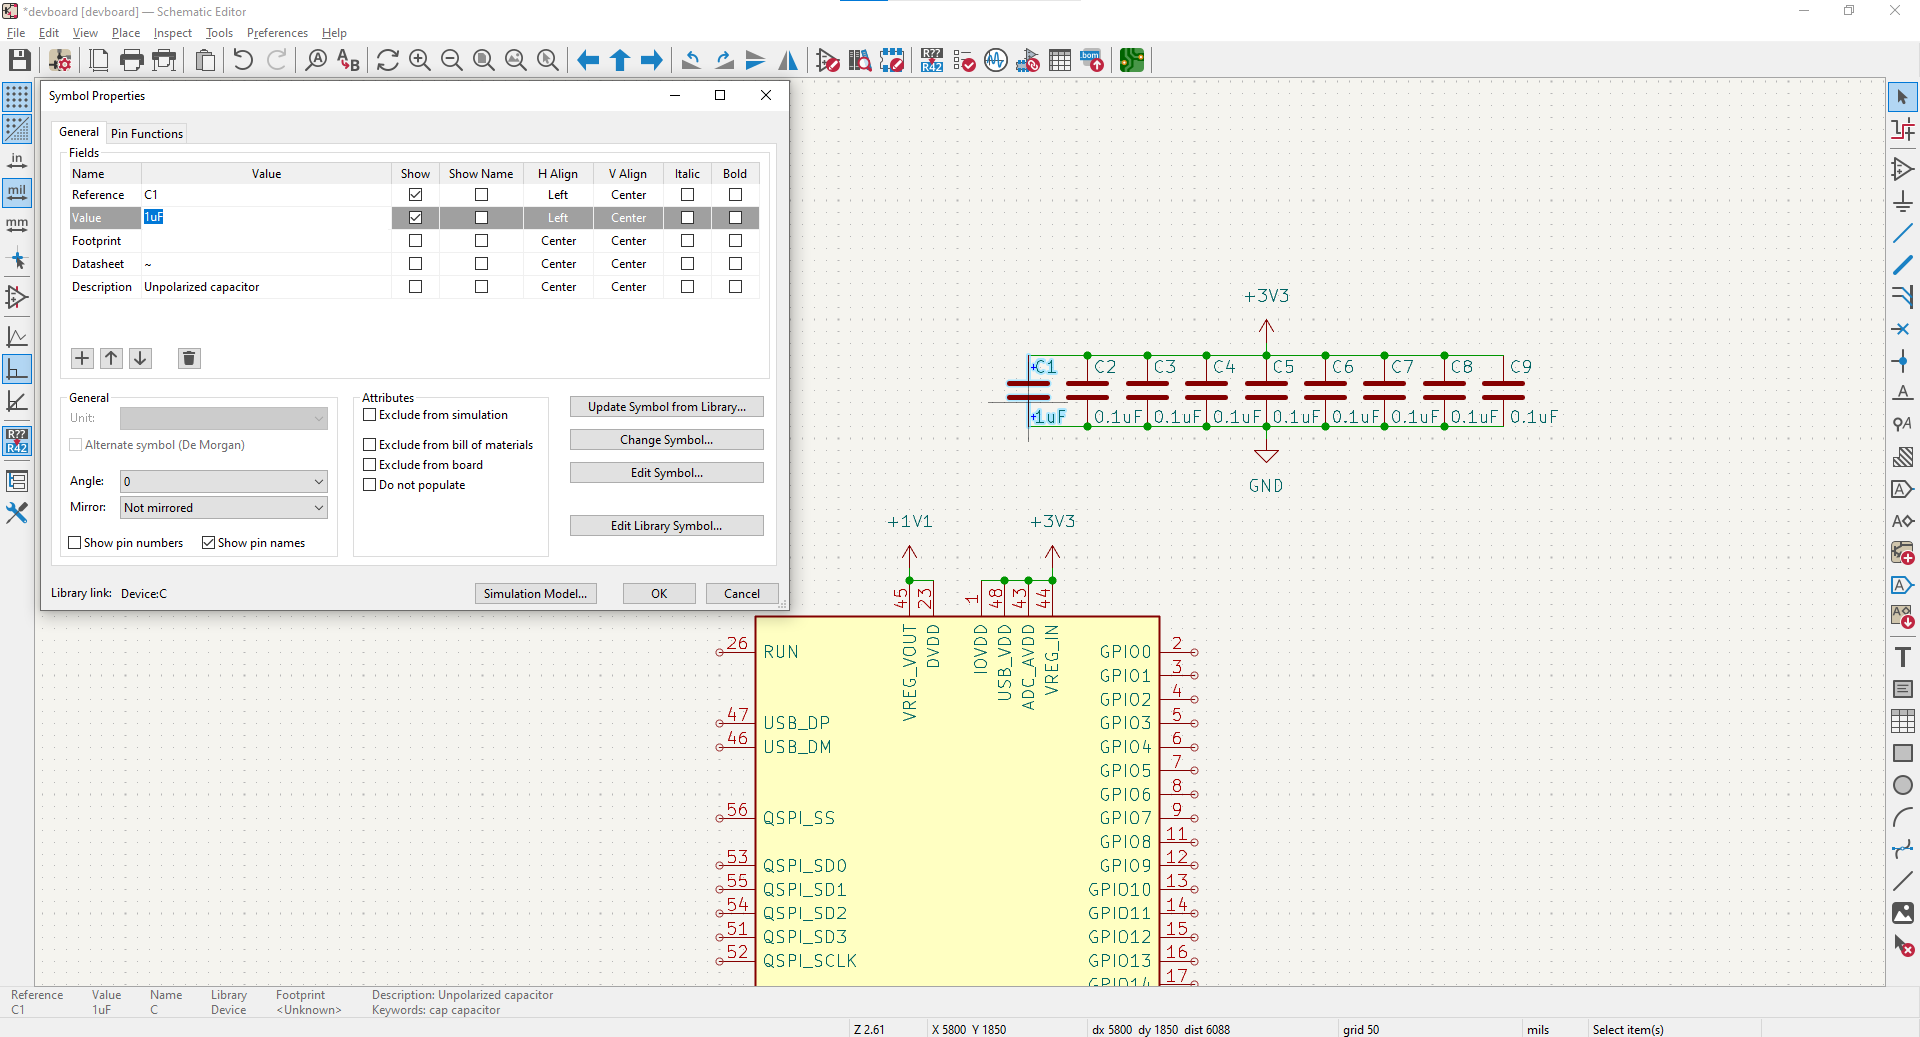The image size is (1920, 1037).
Task: Switch to the Pin Functions tab
Action: pyautogui.click(x=147, y=134)
